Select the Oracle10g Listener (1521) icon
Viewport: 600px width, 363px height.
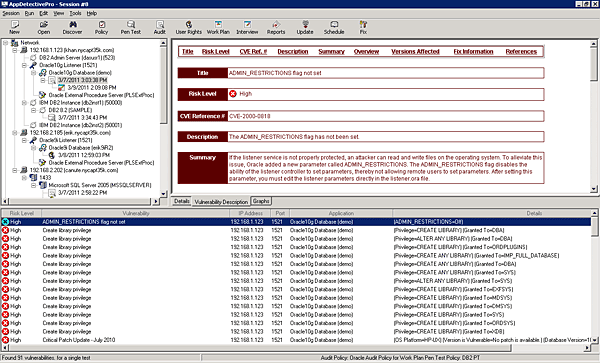[x=33, y=65]
